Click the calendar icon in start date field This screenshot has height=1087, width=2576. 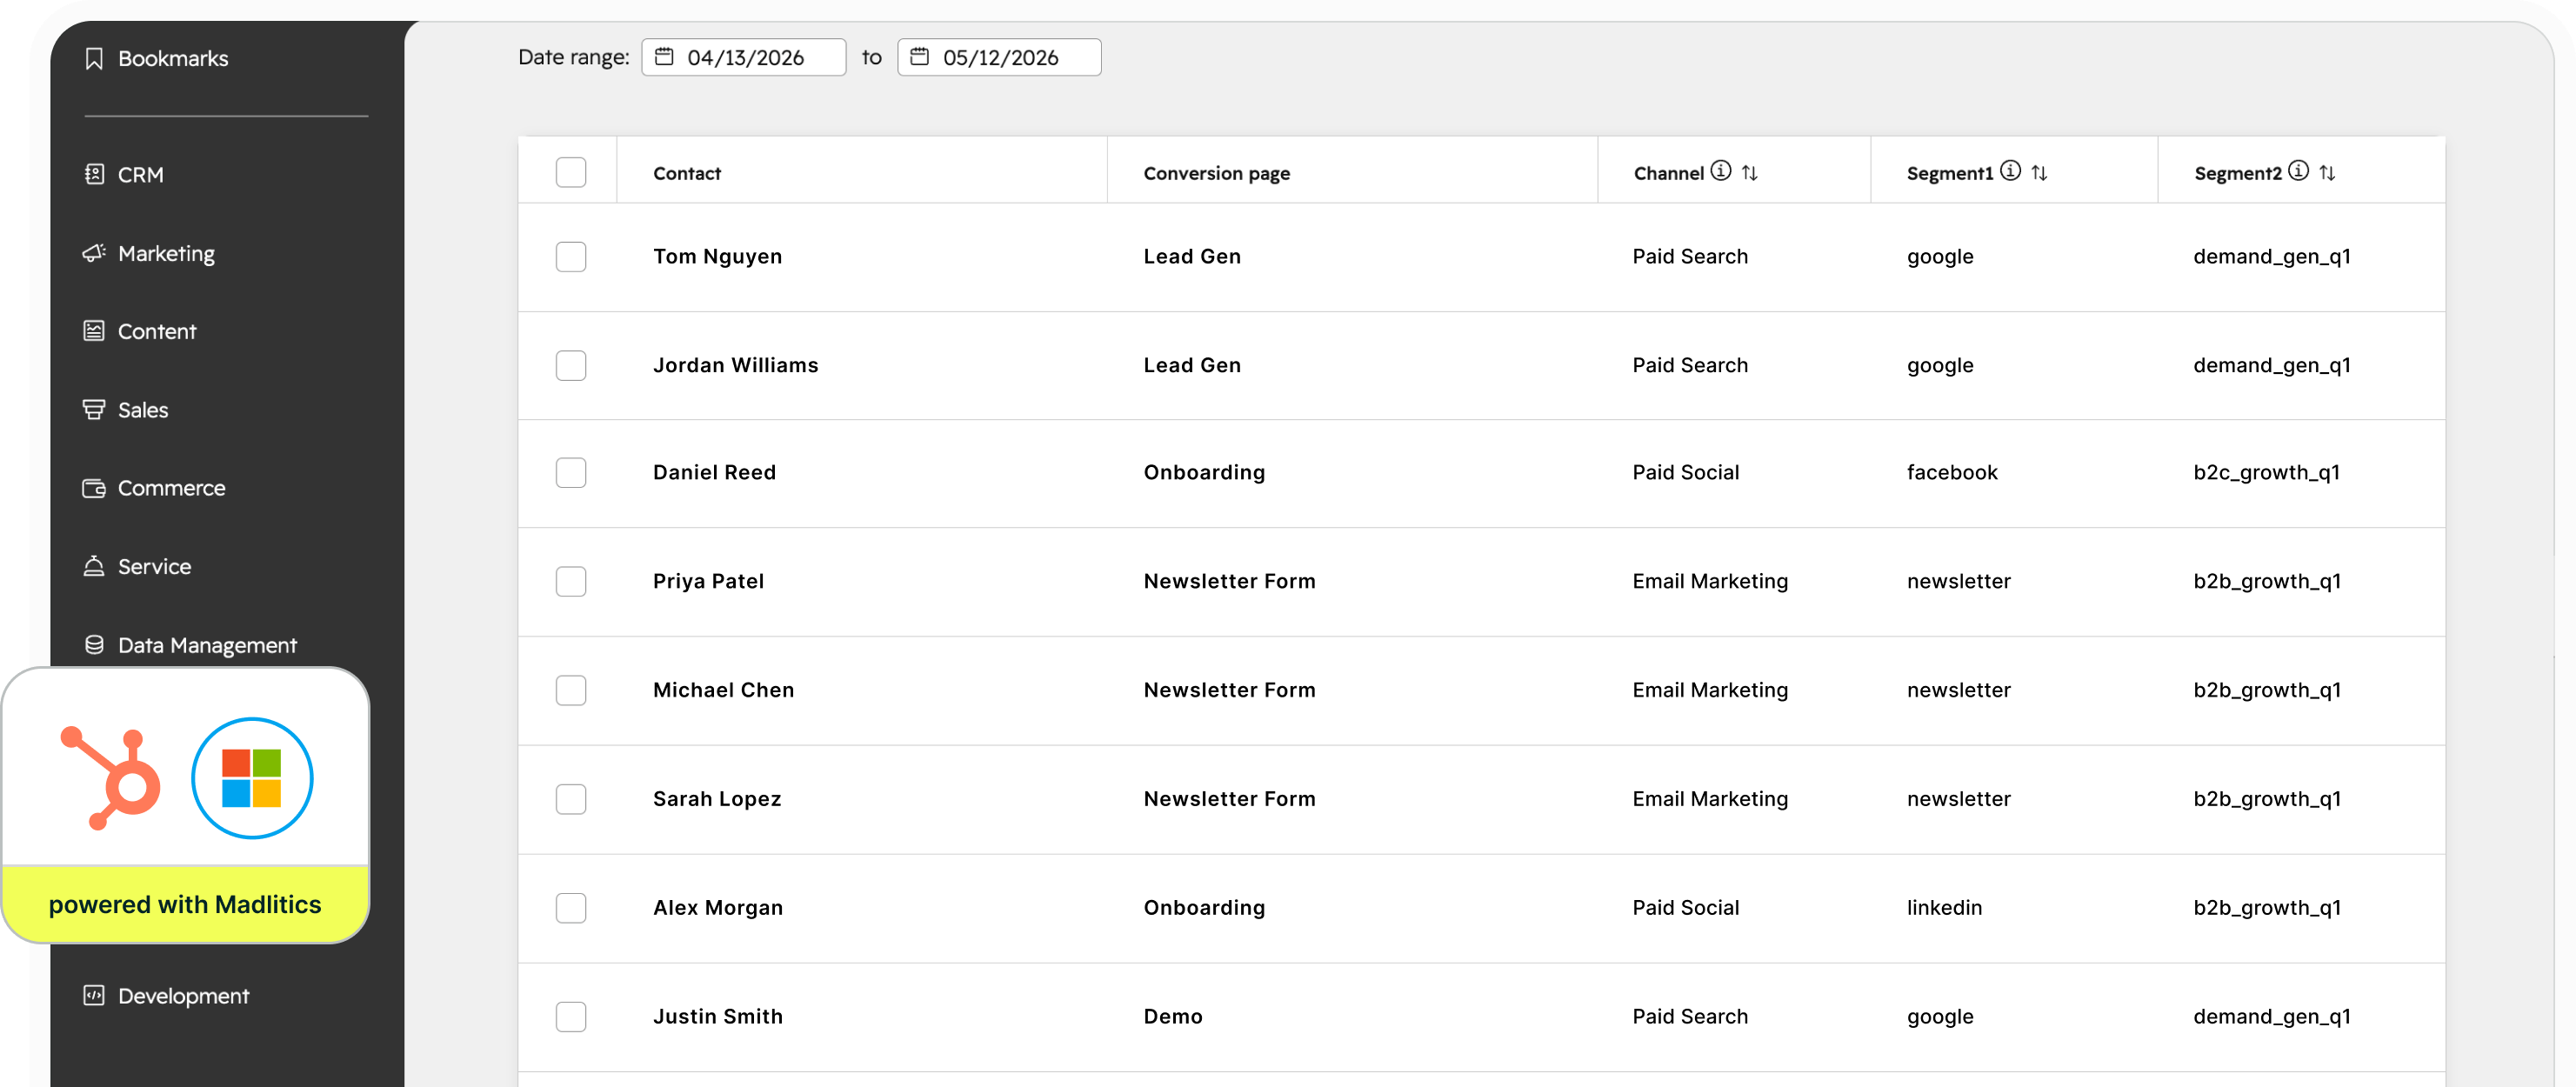coord(664,57)
